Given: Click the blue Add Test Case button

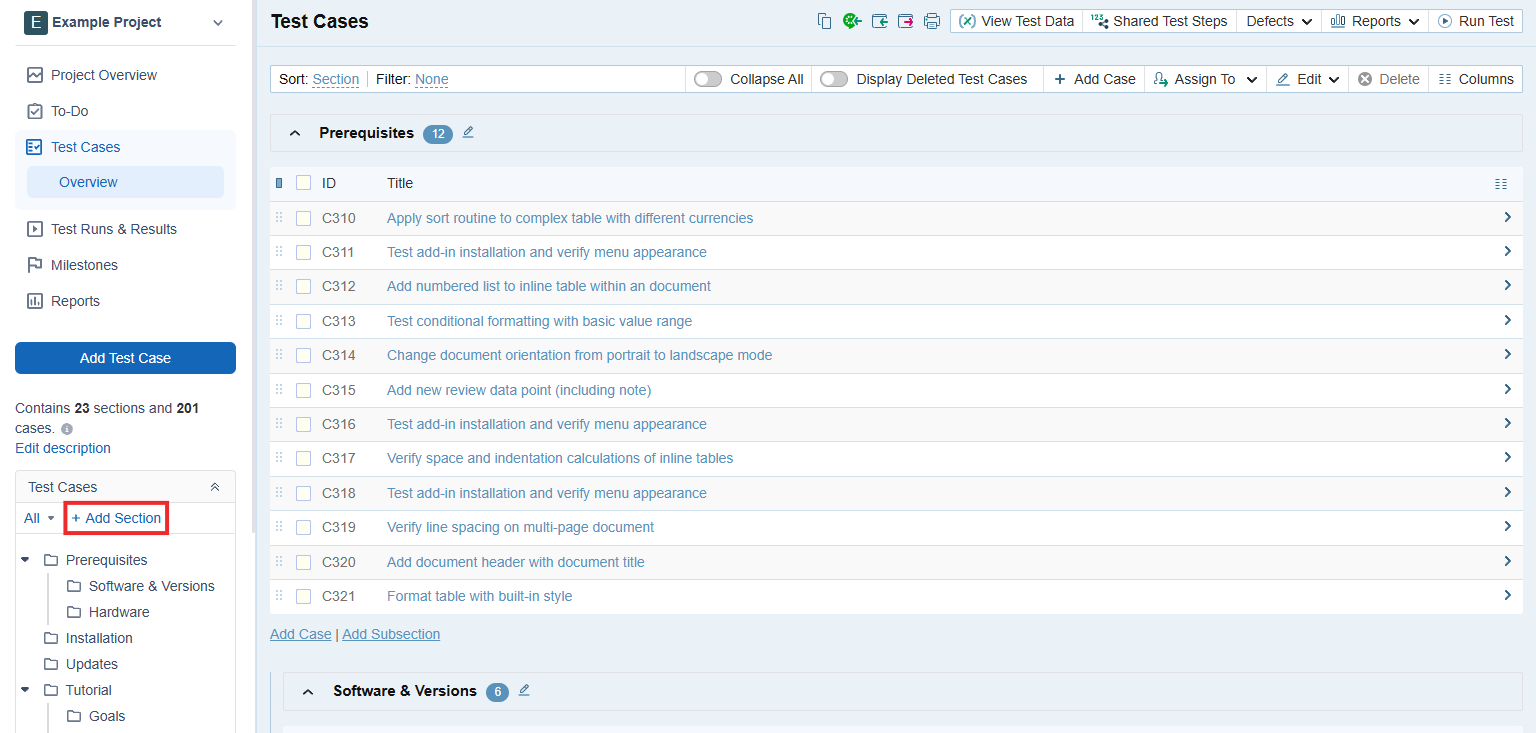Looking at the screenshot, I should tap(125, 358).
